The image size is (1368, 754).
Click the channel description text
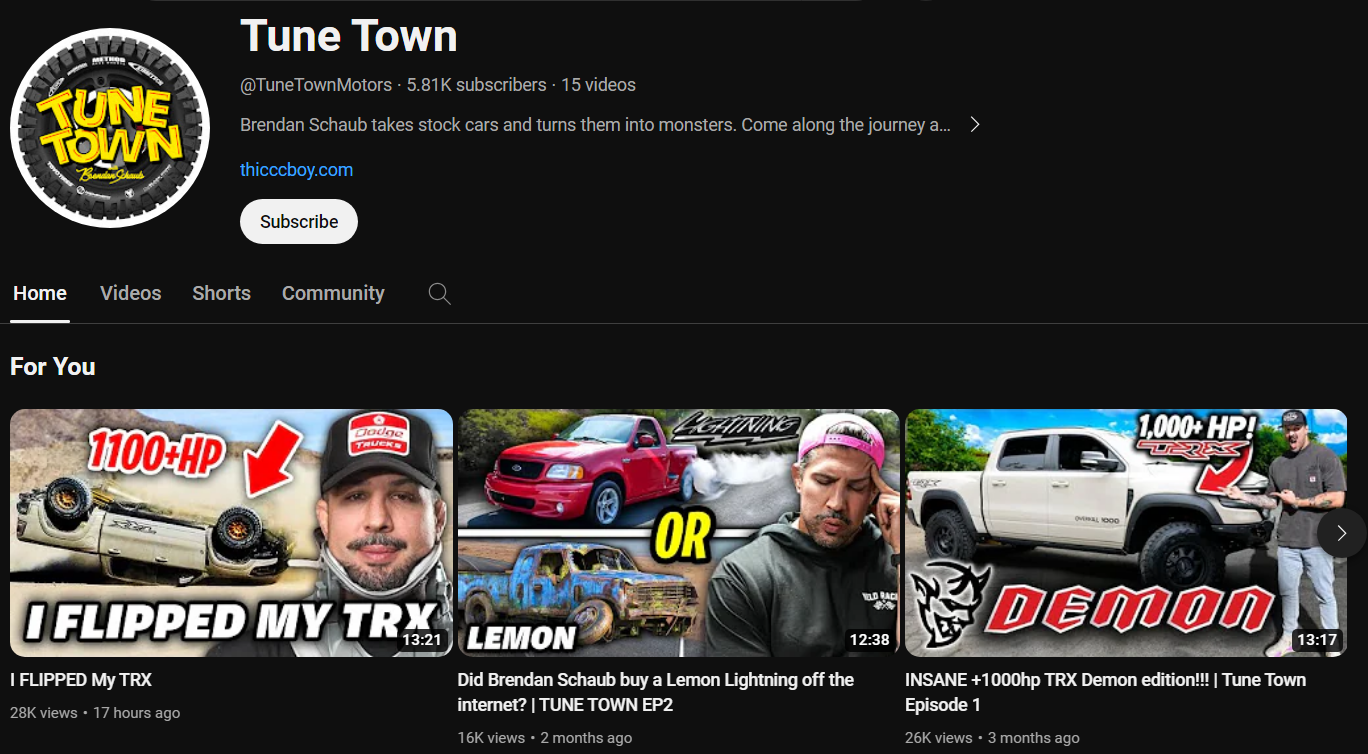coord(595,125)
